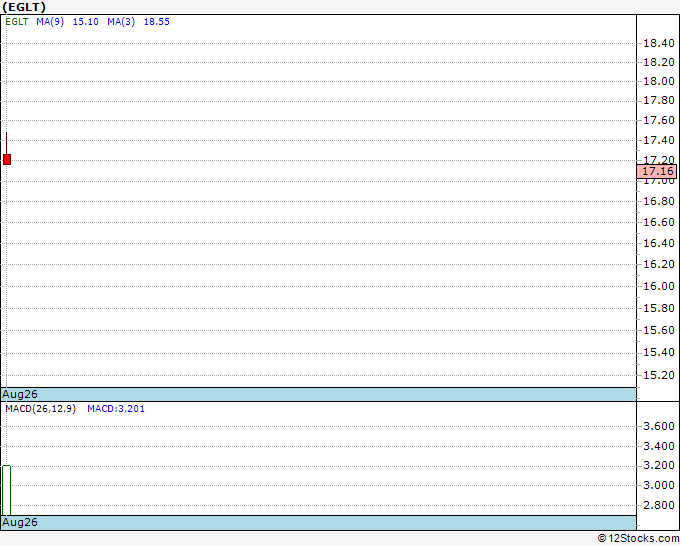Image resolution: width=680 pixels, height=546 pixels.
Task: Click the MACD:3.201 value label
Action: pos(116,409)
